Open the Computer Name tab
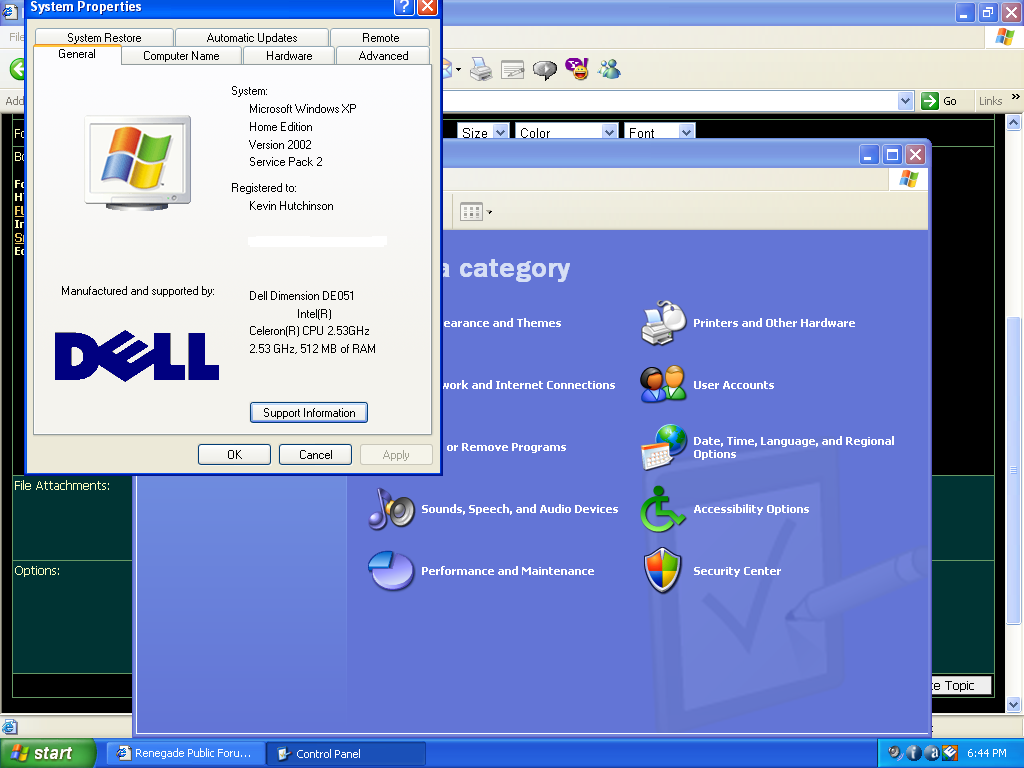 coord(181,56)
